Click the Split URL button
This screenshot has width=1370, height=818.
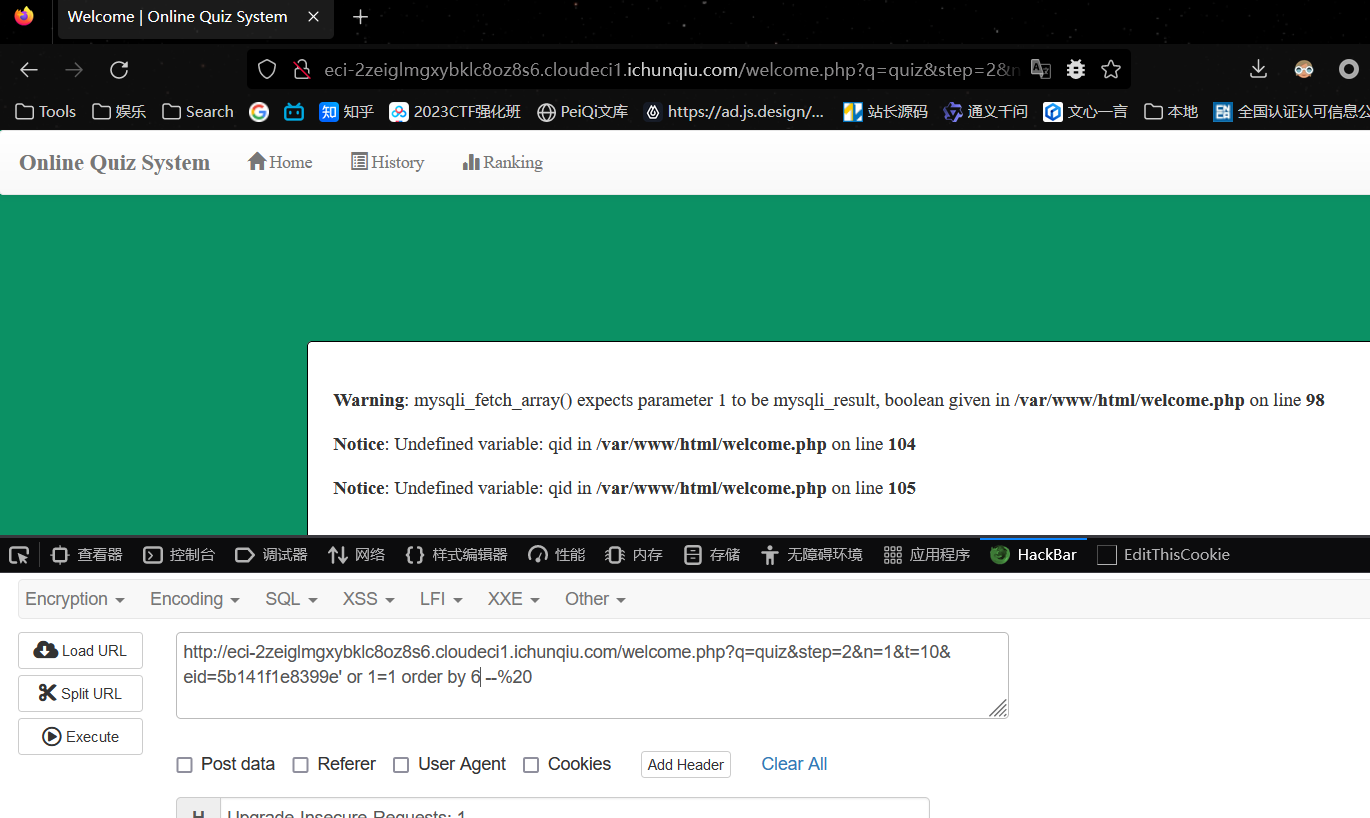[80, 694]
